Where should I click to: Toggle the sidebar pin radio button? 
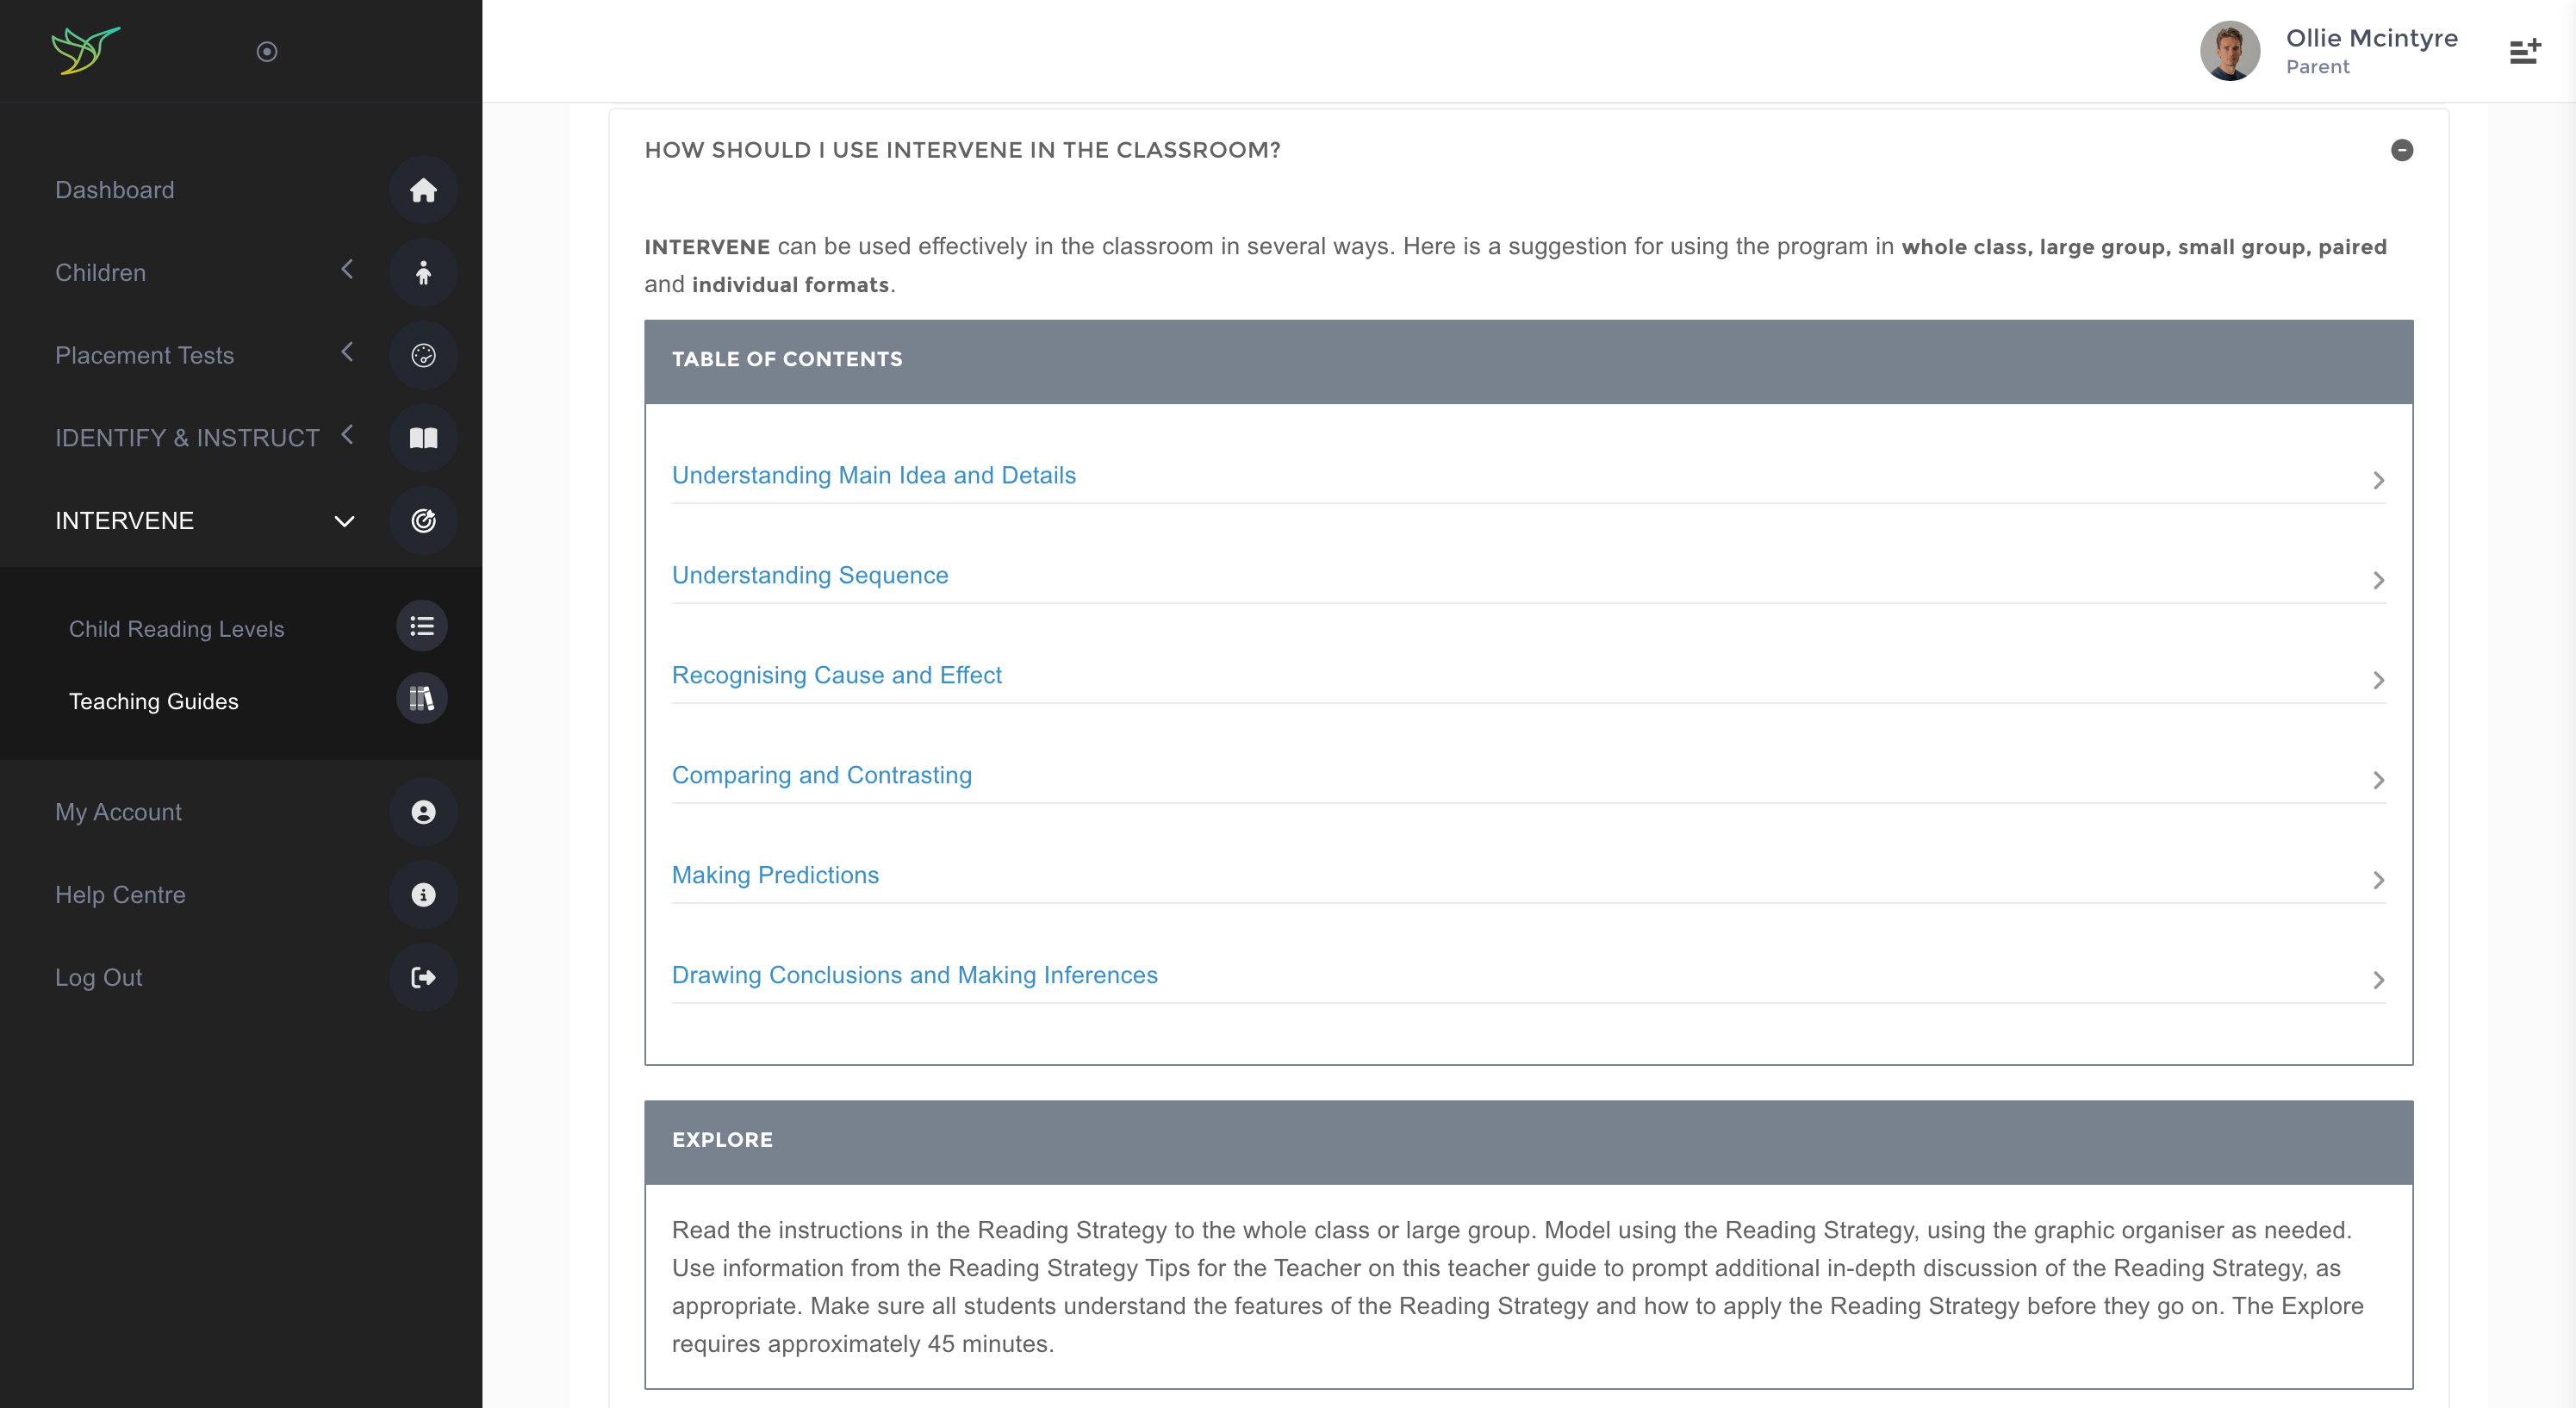click(266, 51)
